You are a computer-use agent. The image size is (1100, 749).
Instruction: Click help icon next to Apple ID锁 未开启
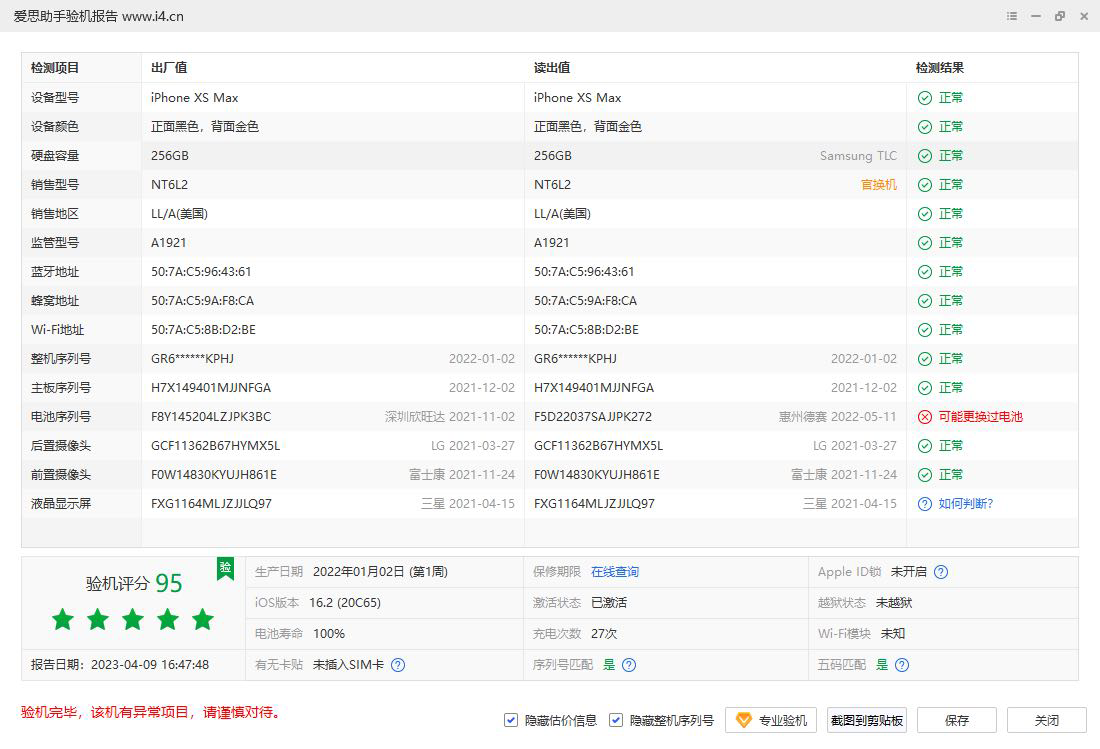coord(941,572)
